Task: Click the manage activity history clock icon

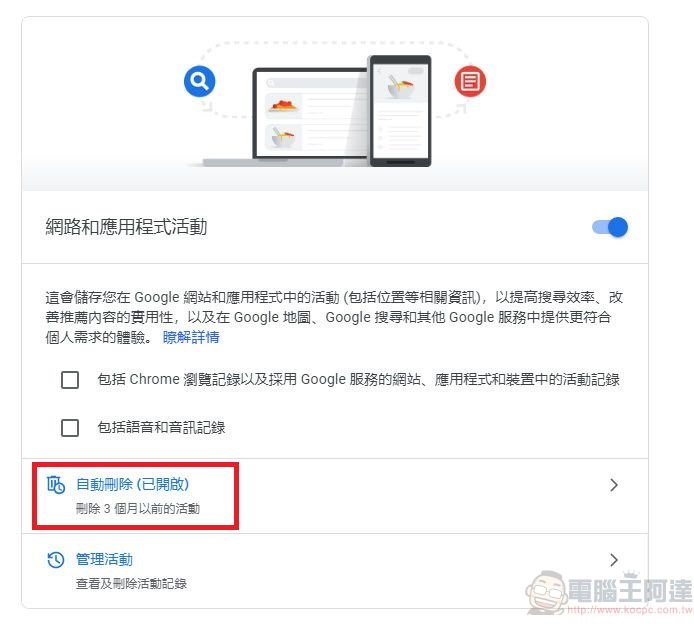Action: 56,560
